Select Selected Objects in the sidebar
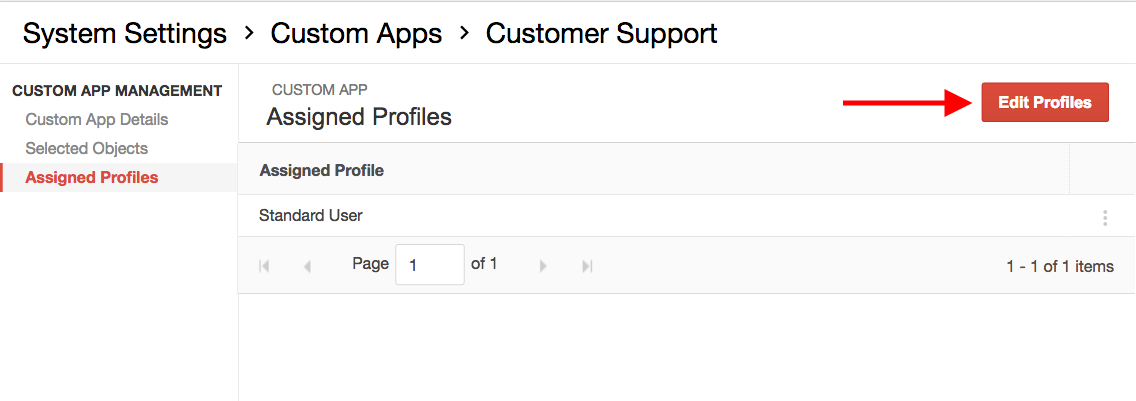Viewport: 1136px width, 401px height. (x=86, y=148)
